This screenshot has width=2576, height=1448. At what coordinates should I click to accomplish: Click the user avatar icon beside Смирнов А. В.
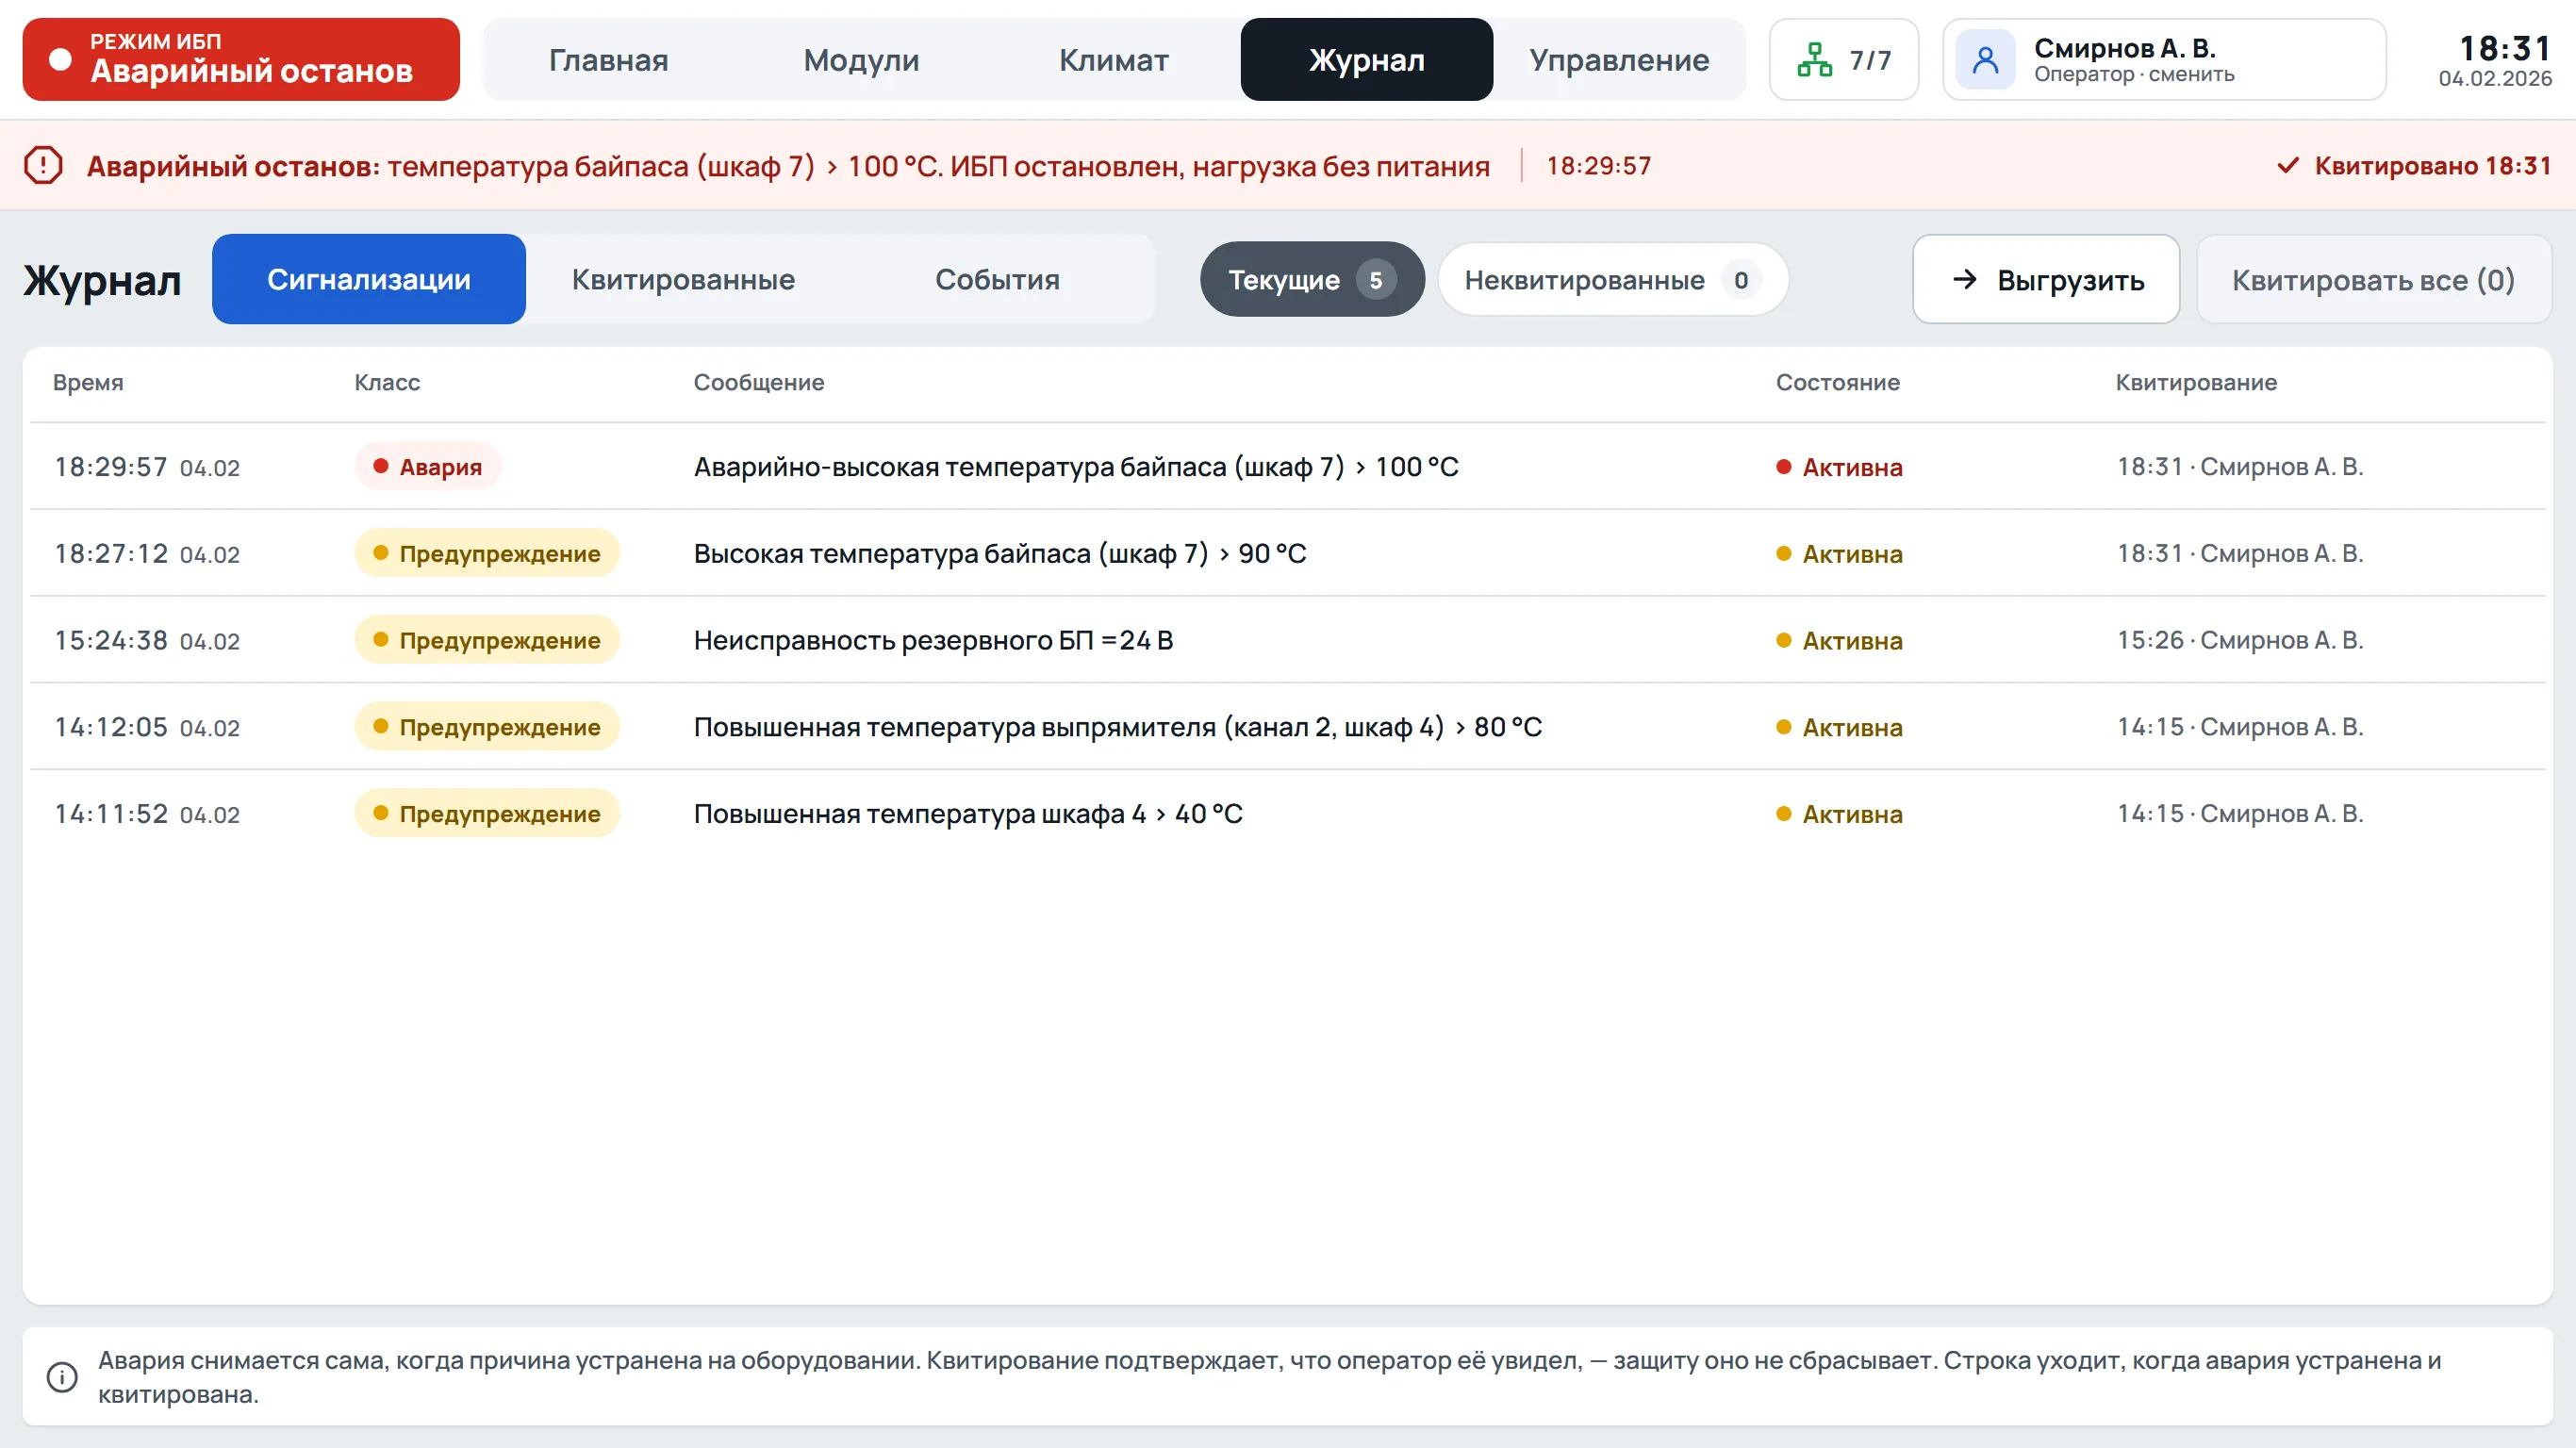[x=1985, y=60]
